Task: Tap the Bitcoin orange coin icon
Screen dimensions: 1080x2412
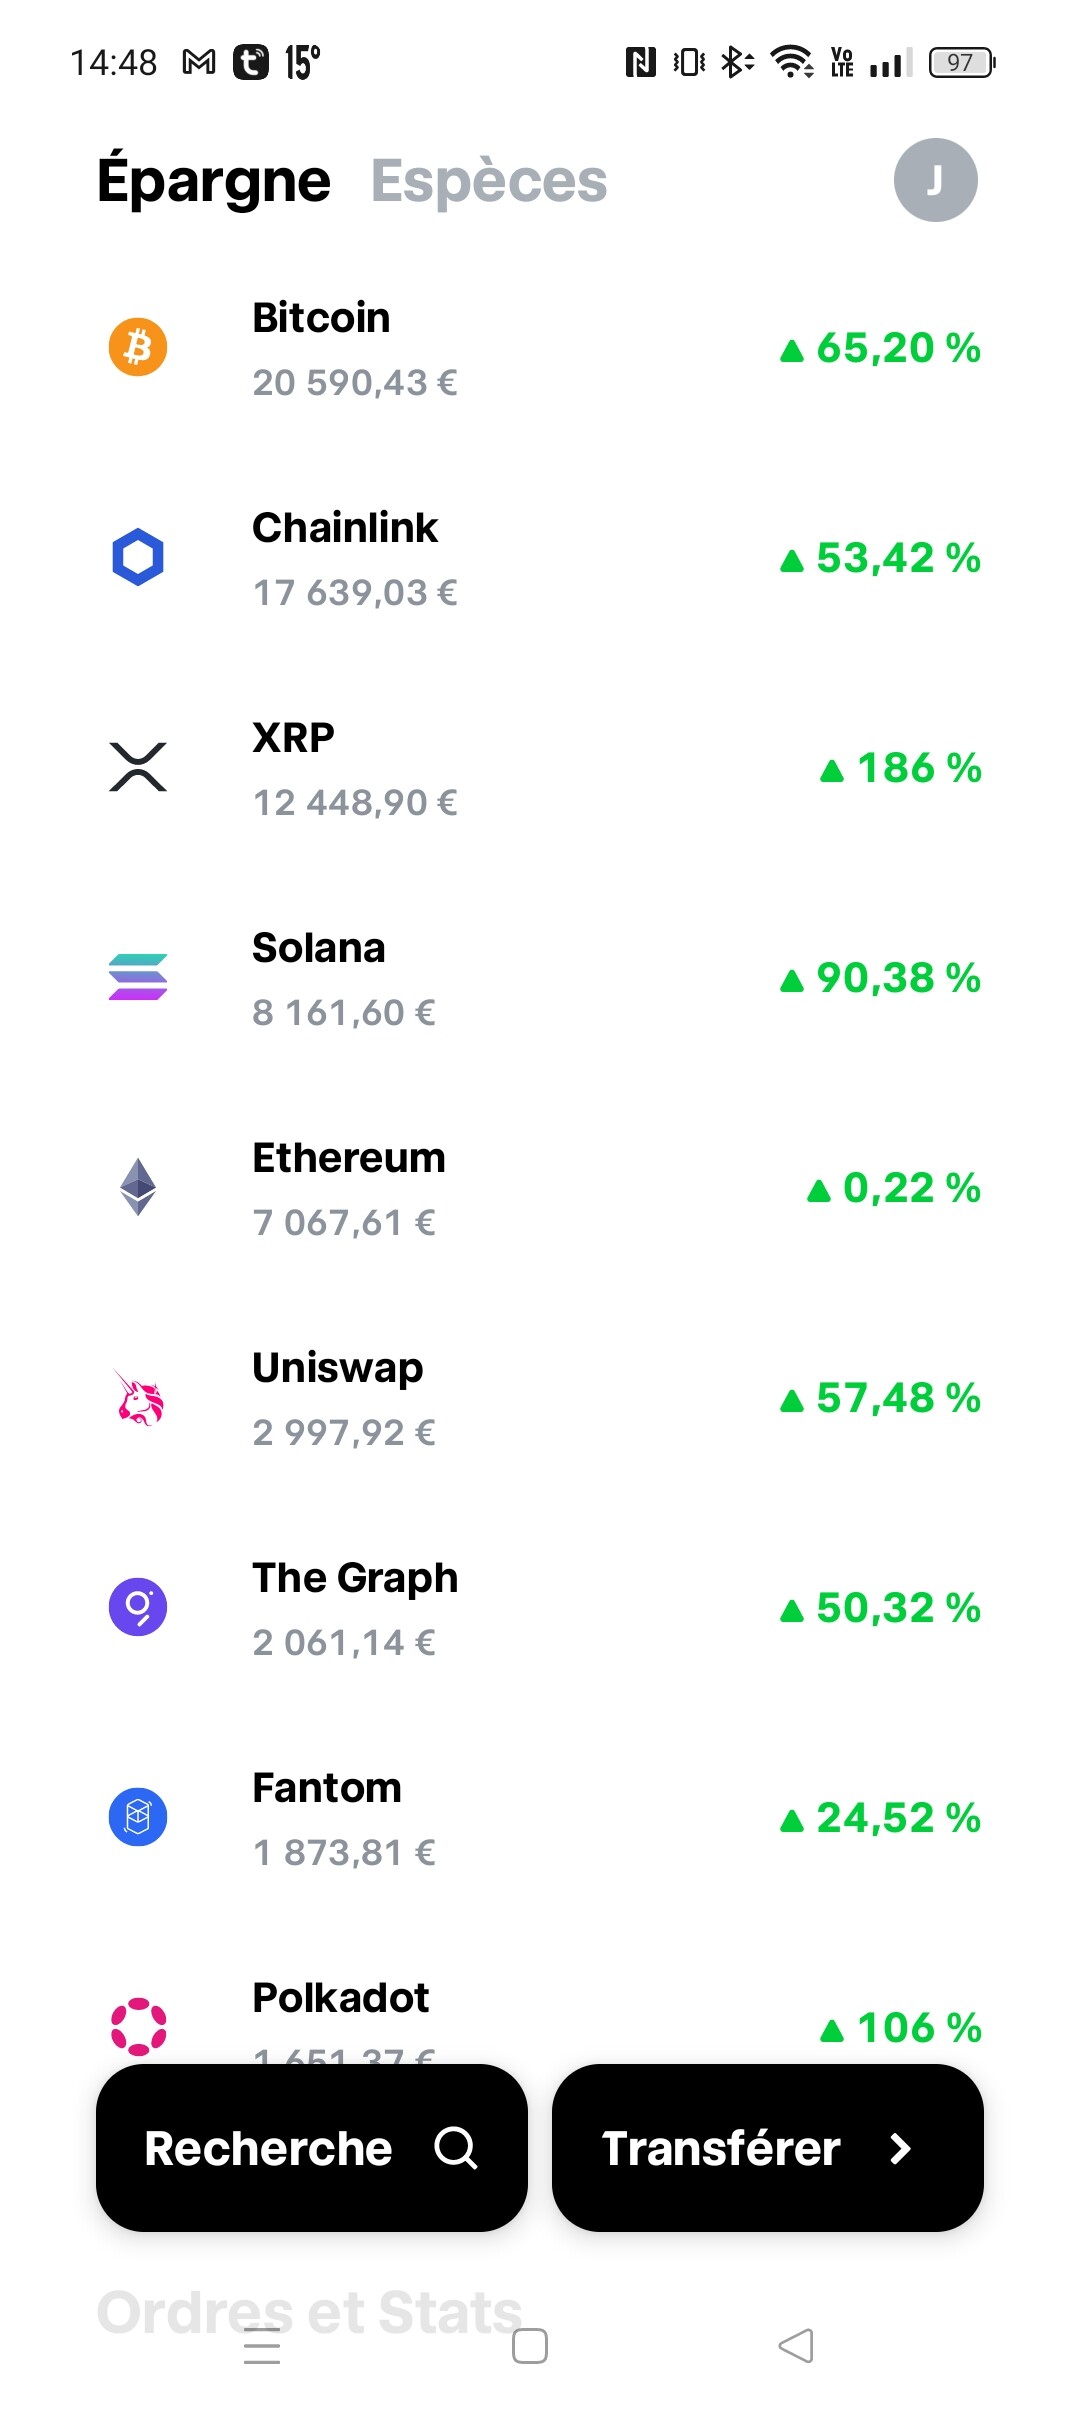Action: (138, 347)
